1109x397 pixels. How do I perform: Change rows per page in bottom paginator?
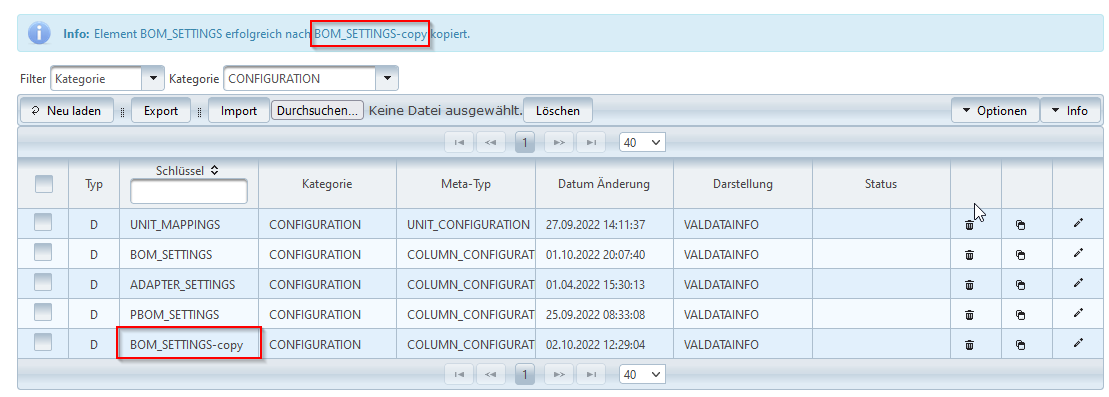(642, 374)
